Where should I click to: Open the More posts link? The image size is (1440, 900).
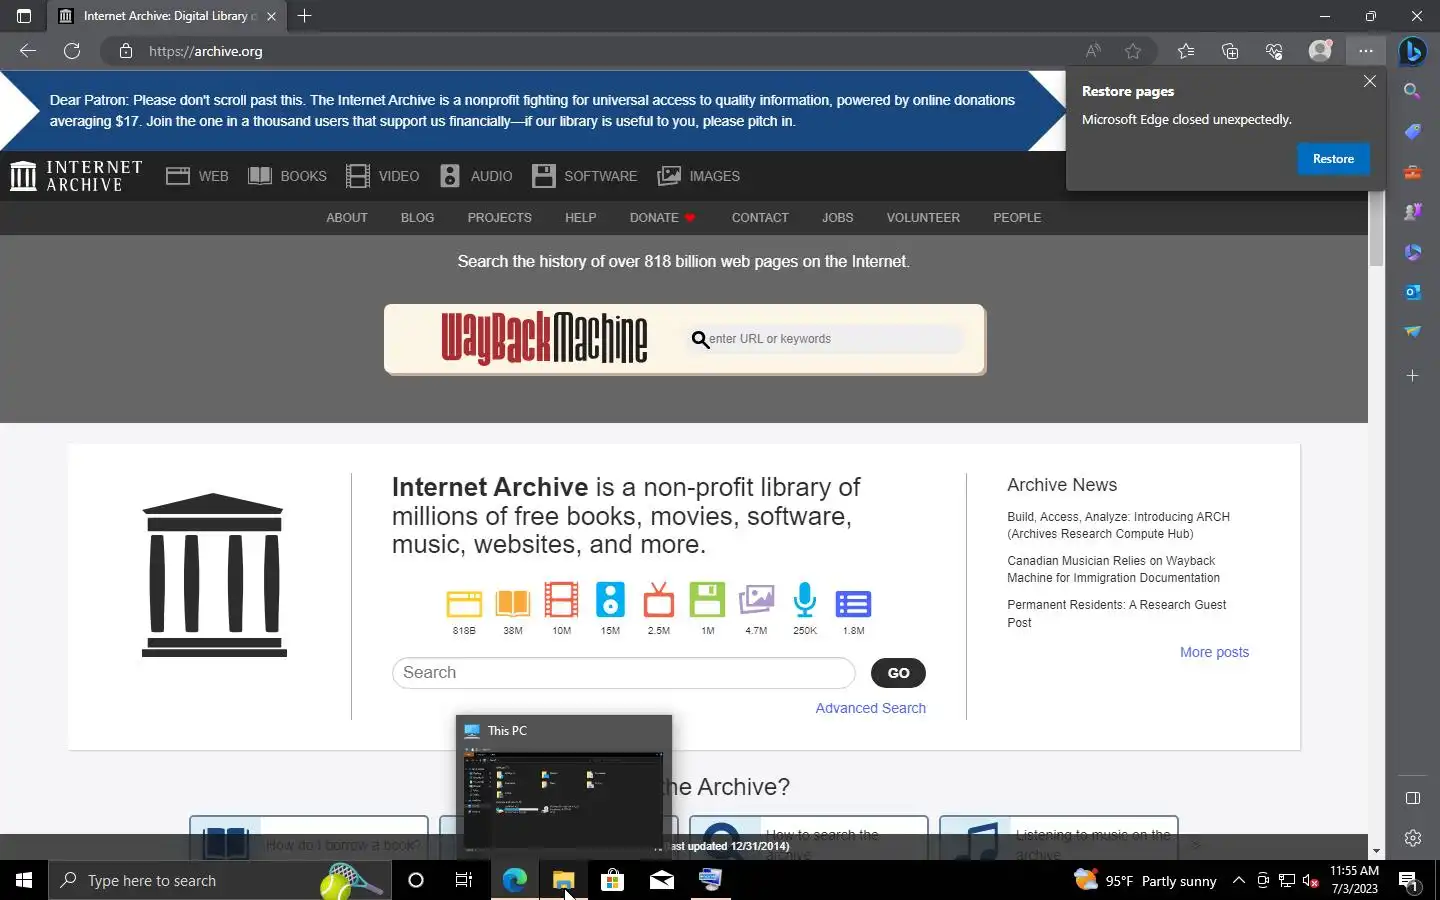coord(1214,652)
